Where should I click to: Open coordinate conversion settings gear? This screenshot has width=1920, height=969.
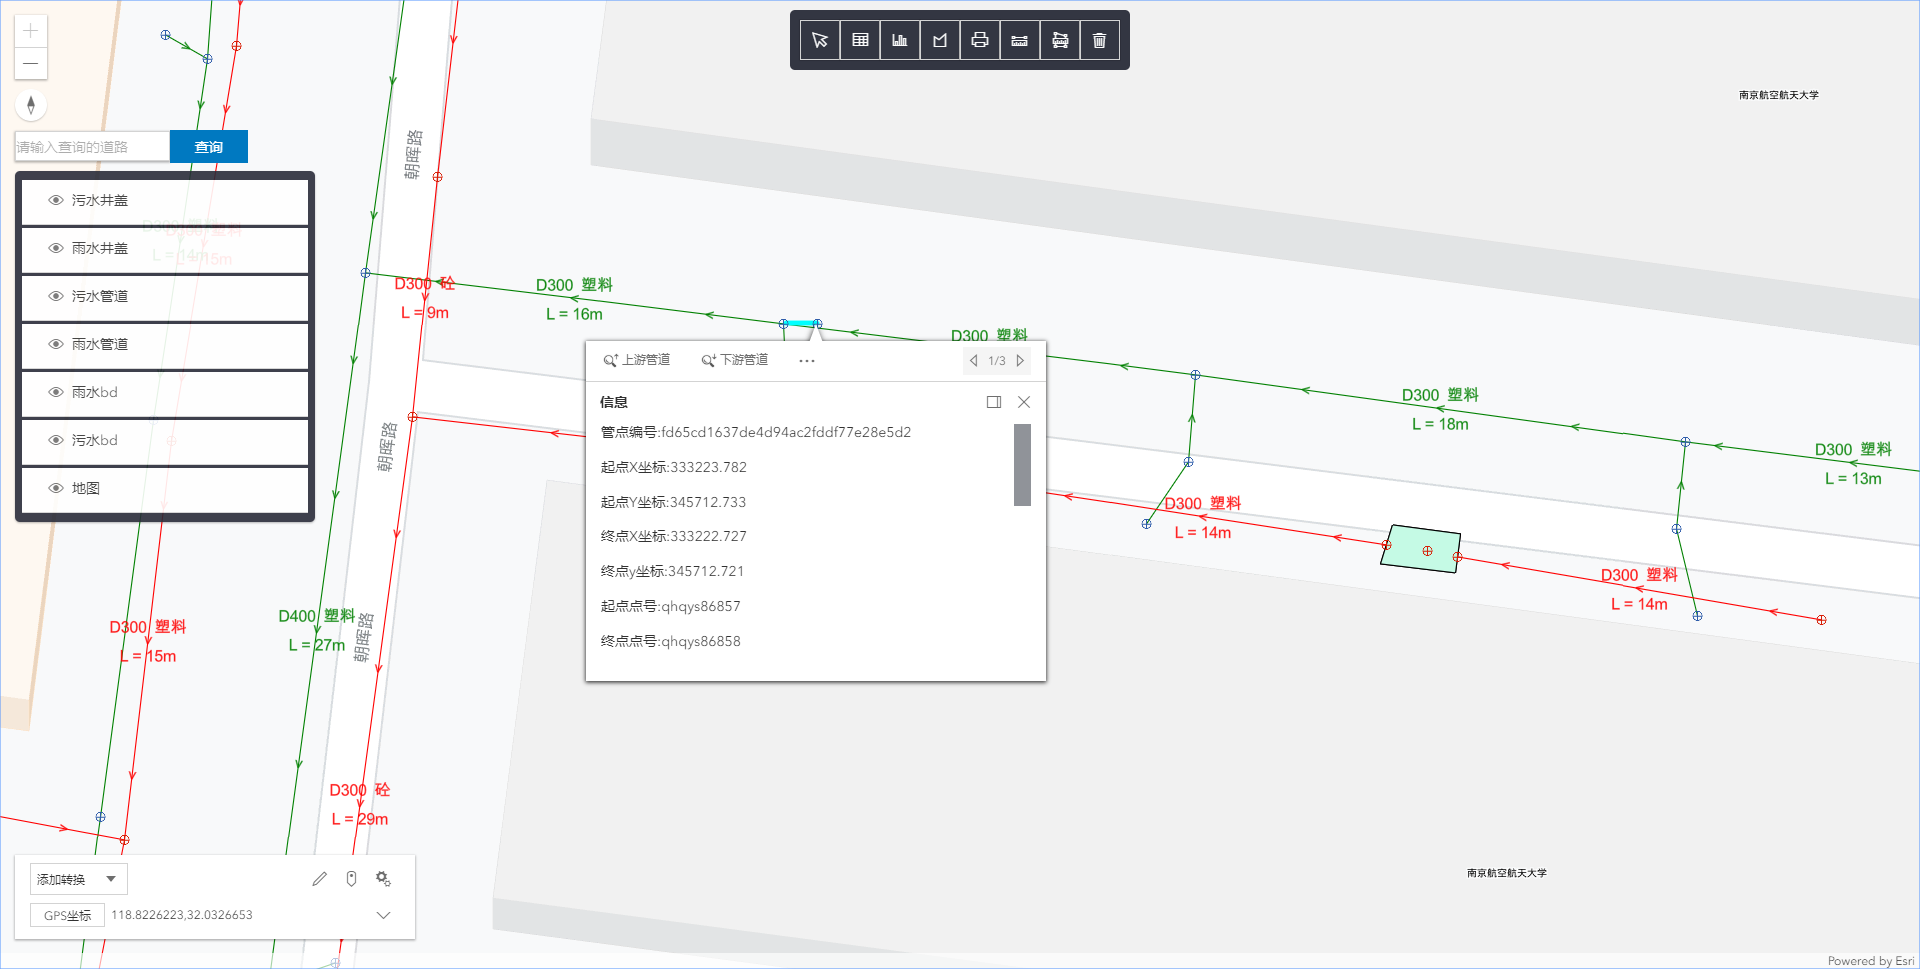coord(383,878)
